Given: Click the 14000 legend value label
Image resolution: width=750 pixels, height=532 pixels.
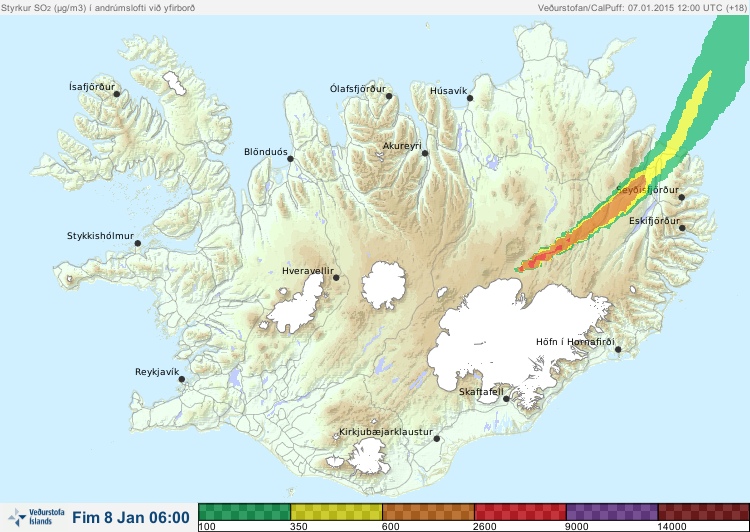Looking at the screenshot, I should (673, 527).
